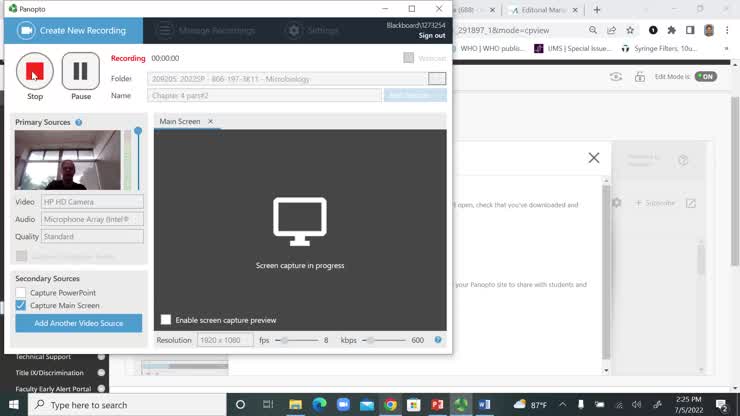Open Microsoft Edge from taskbar
Screen dimensions: 740x416
coord(320,405)
